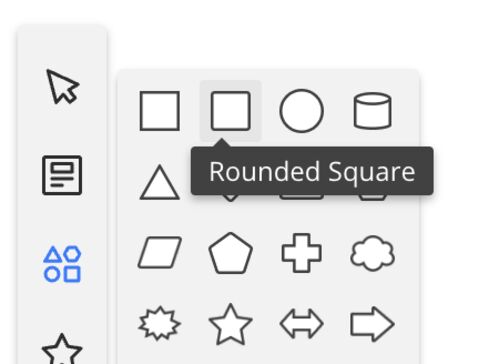Screen dimensions: 500x364
Task: Insert the cross plus shape
Action: 302,253
